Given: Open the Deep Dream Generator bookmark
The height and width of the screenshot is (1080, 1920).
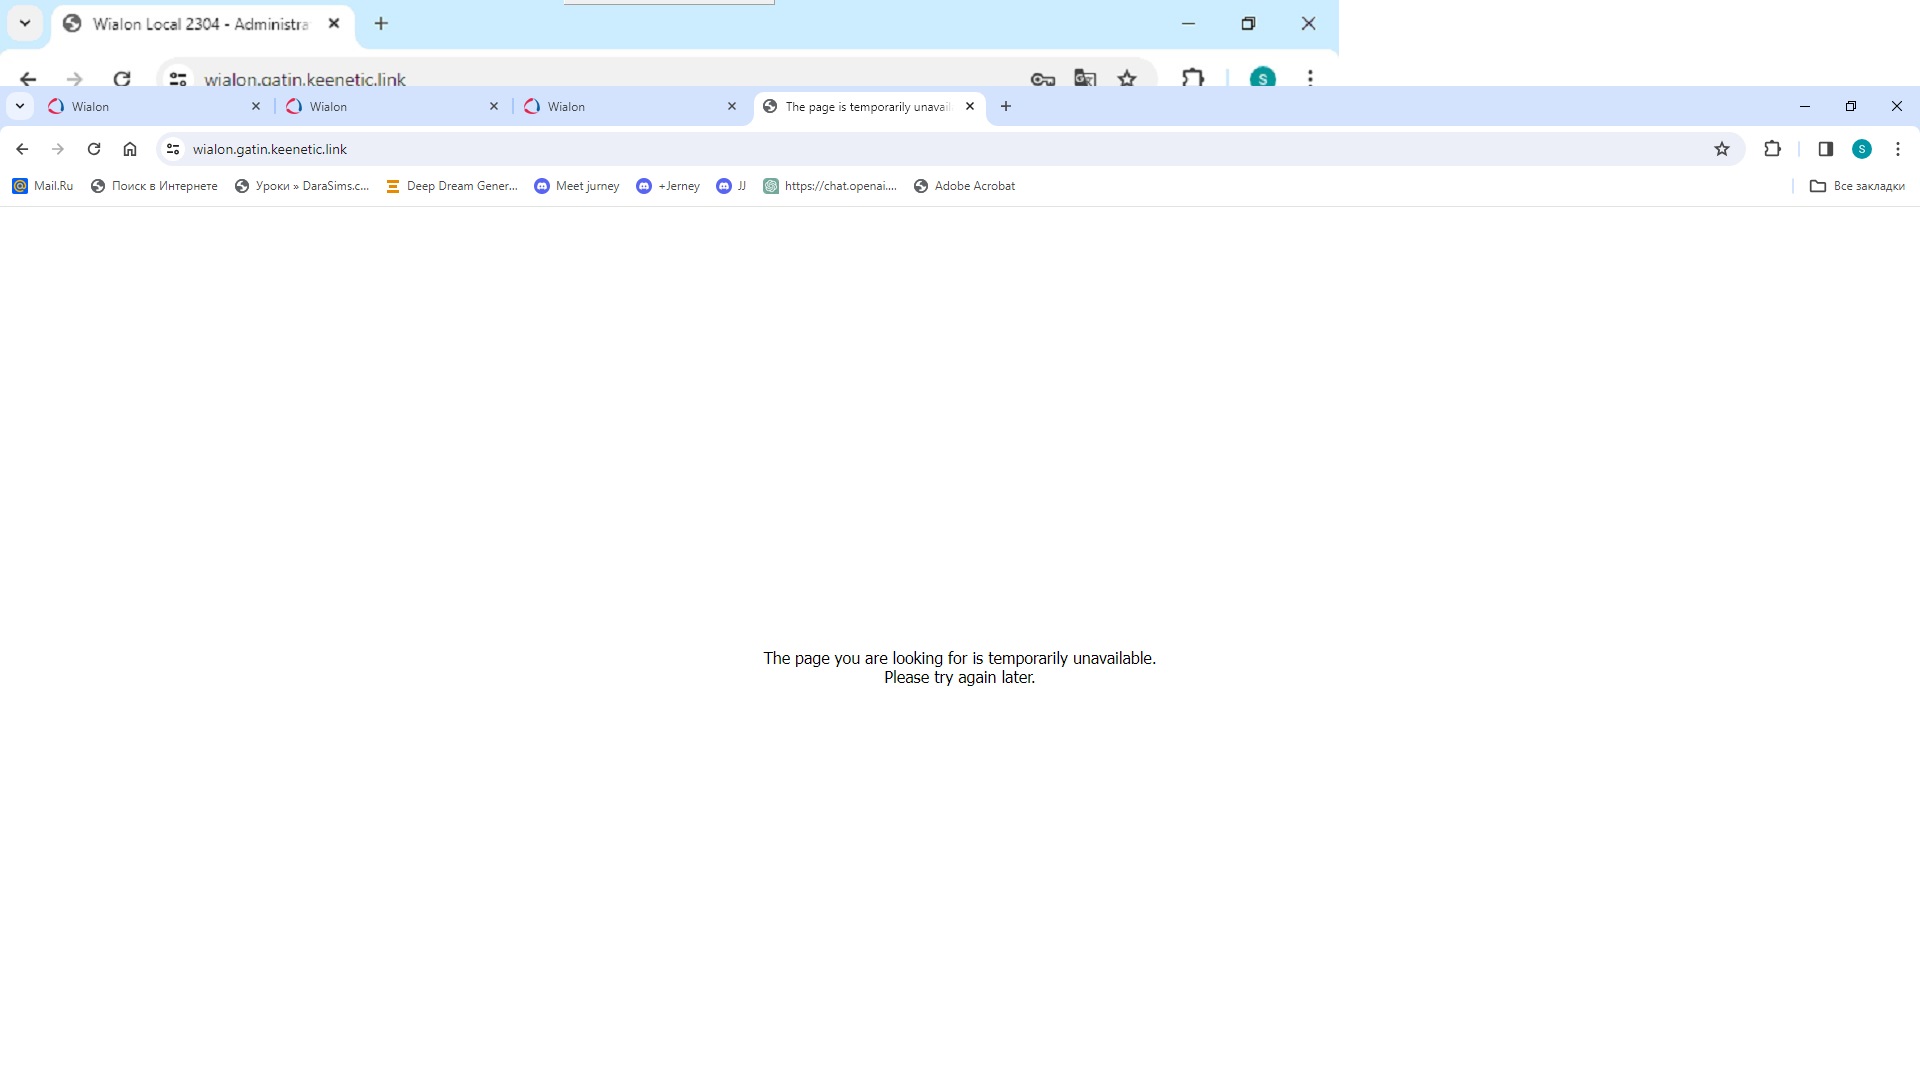Looking at the screenshot, I should (x=452, y=186).
